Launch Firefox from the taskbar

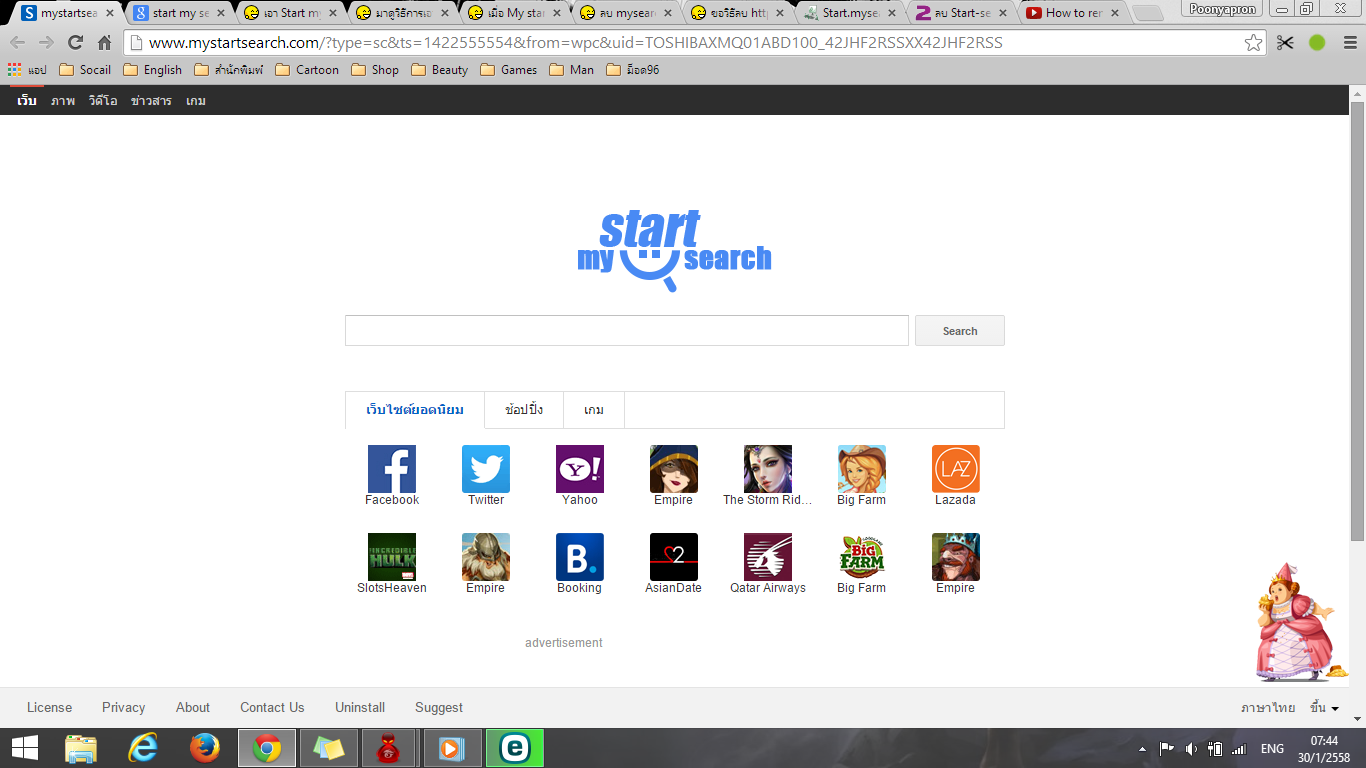(x=205, y=748)
